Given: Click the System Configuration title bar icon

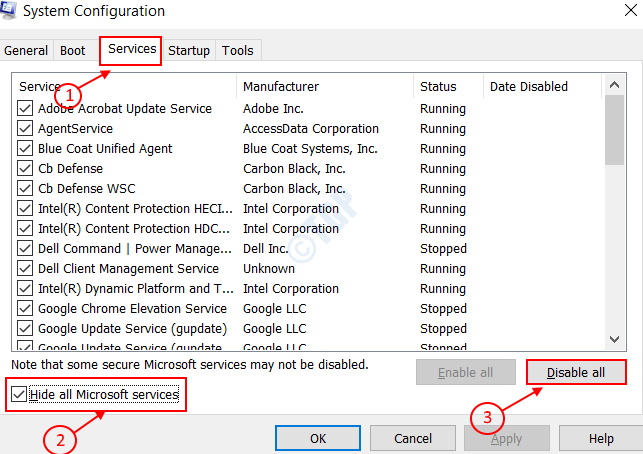Looking at the screenshot, I should click(x=8, y=10).
